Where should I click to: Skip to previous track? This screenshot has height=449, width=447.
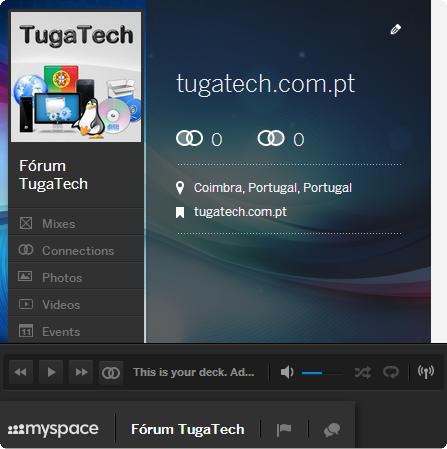pos(21,372)
